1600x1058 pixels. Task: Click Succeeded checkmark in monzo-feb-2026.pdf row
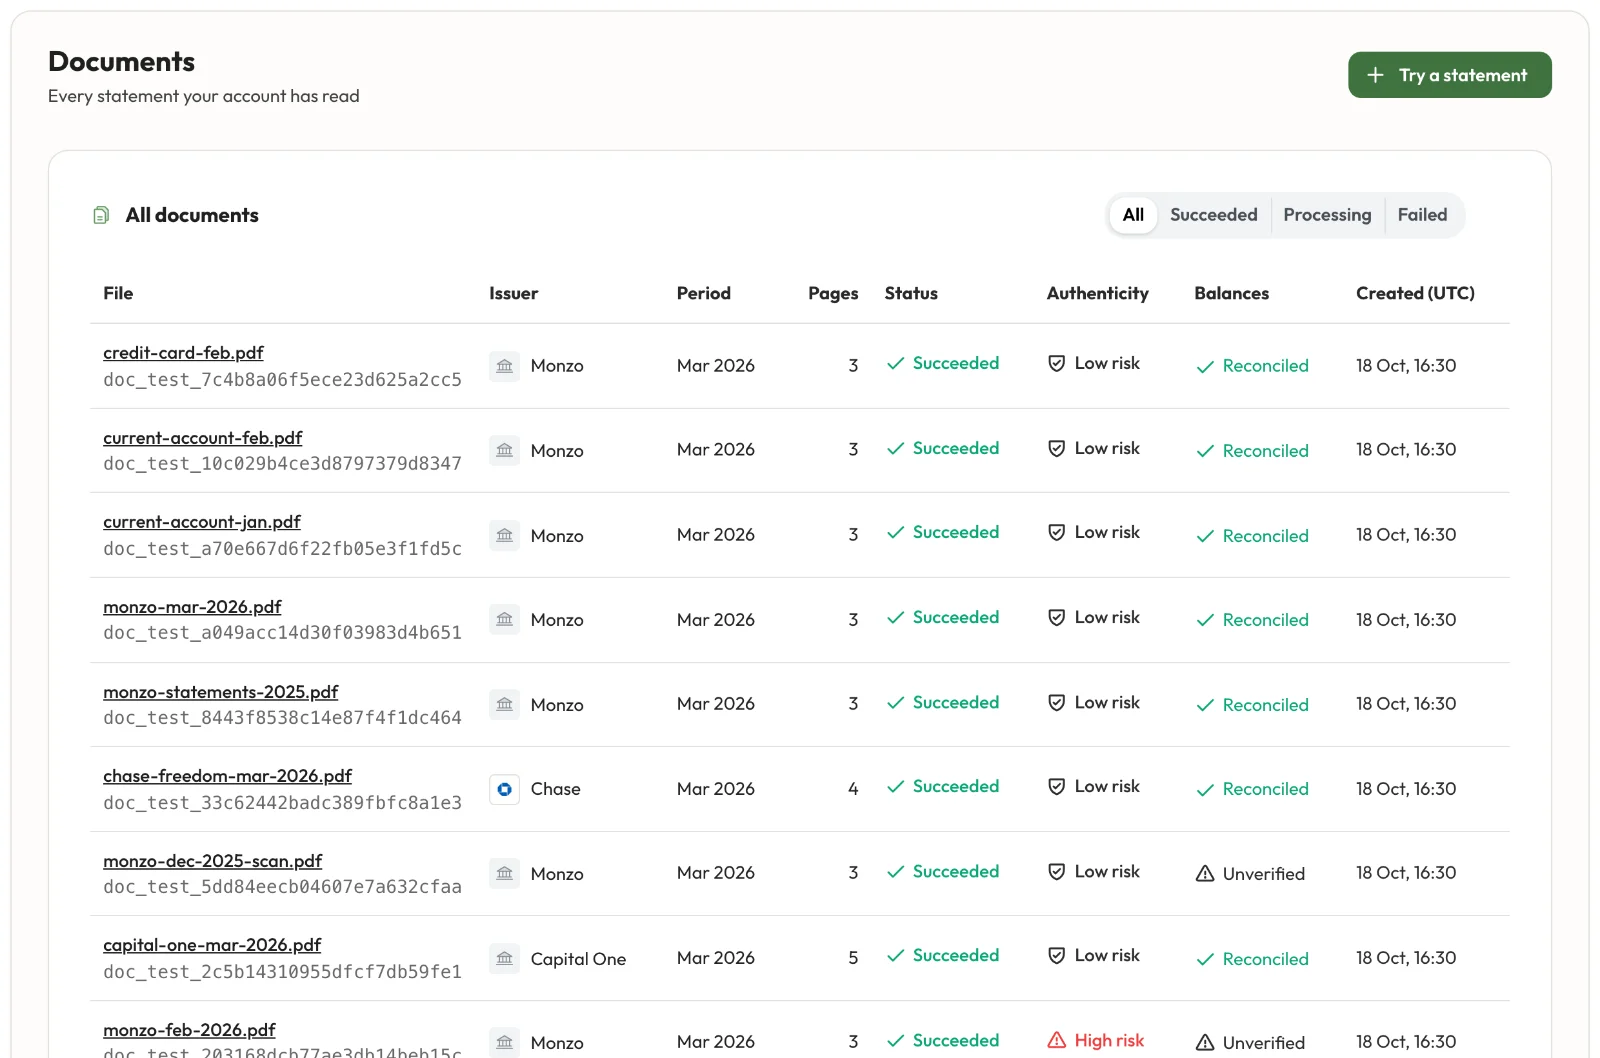(895, 1040)
